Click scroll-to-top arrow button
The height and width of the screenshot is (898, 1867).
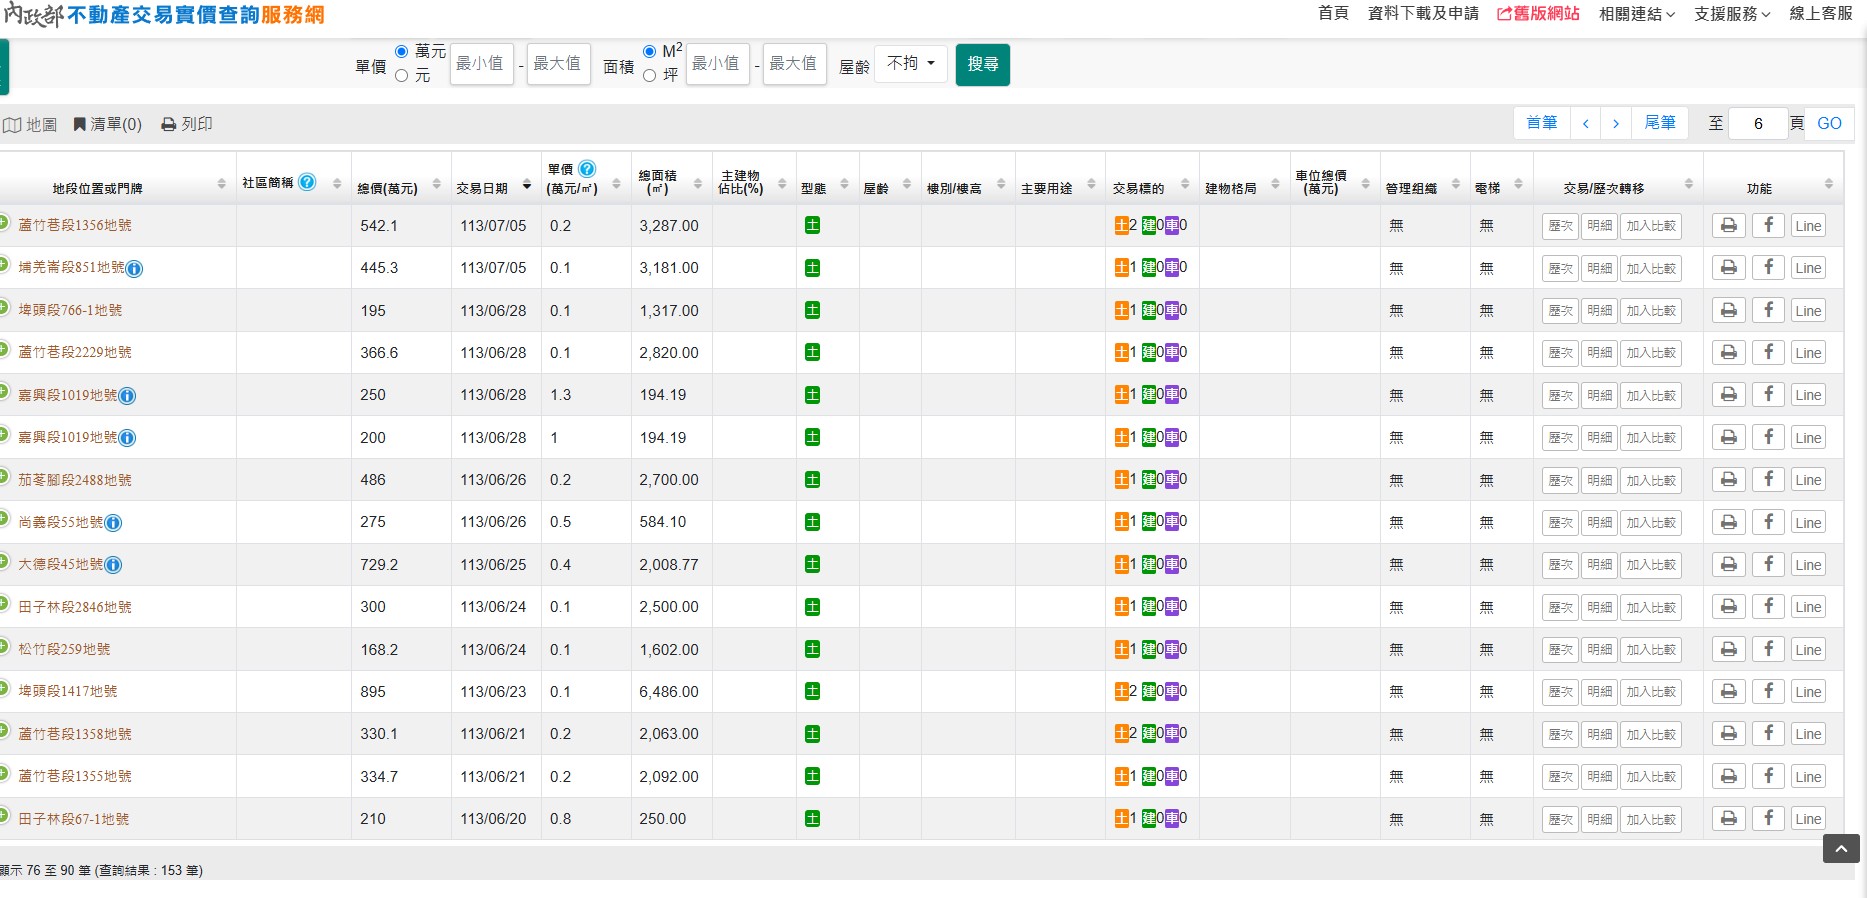pyautogui.click(x=1841, y=848)
